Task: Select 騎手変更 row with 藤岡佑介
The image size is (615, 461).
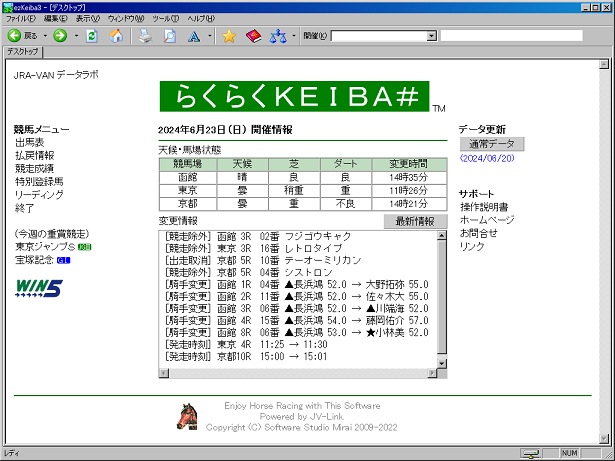Action: coord(296,321)
